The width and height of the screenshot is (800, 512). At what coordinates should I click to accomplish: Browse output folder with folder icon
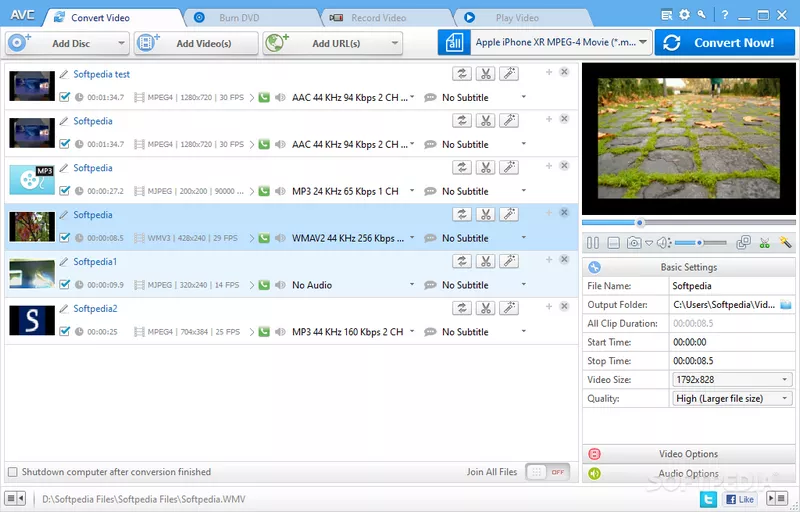786,305
